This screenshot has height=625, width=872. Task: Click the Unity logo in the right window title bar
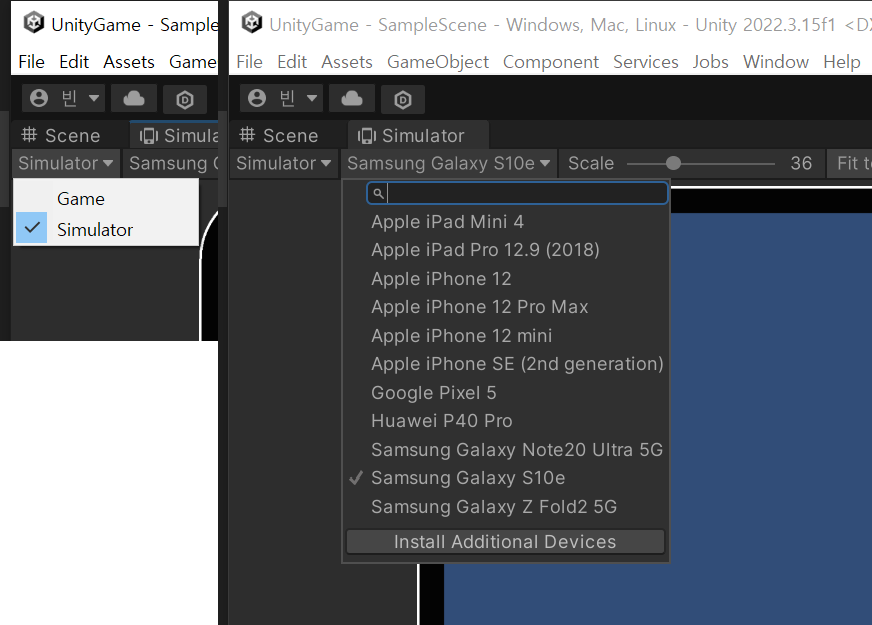(252, 23)
